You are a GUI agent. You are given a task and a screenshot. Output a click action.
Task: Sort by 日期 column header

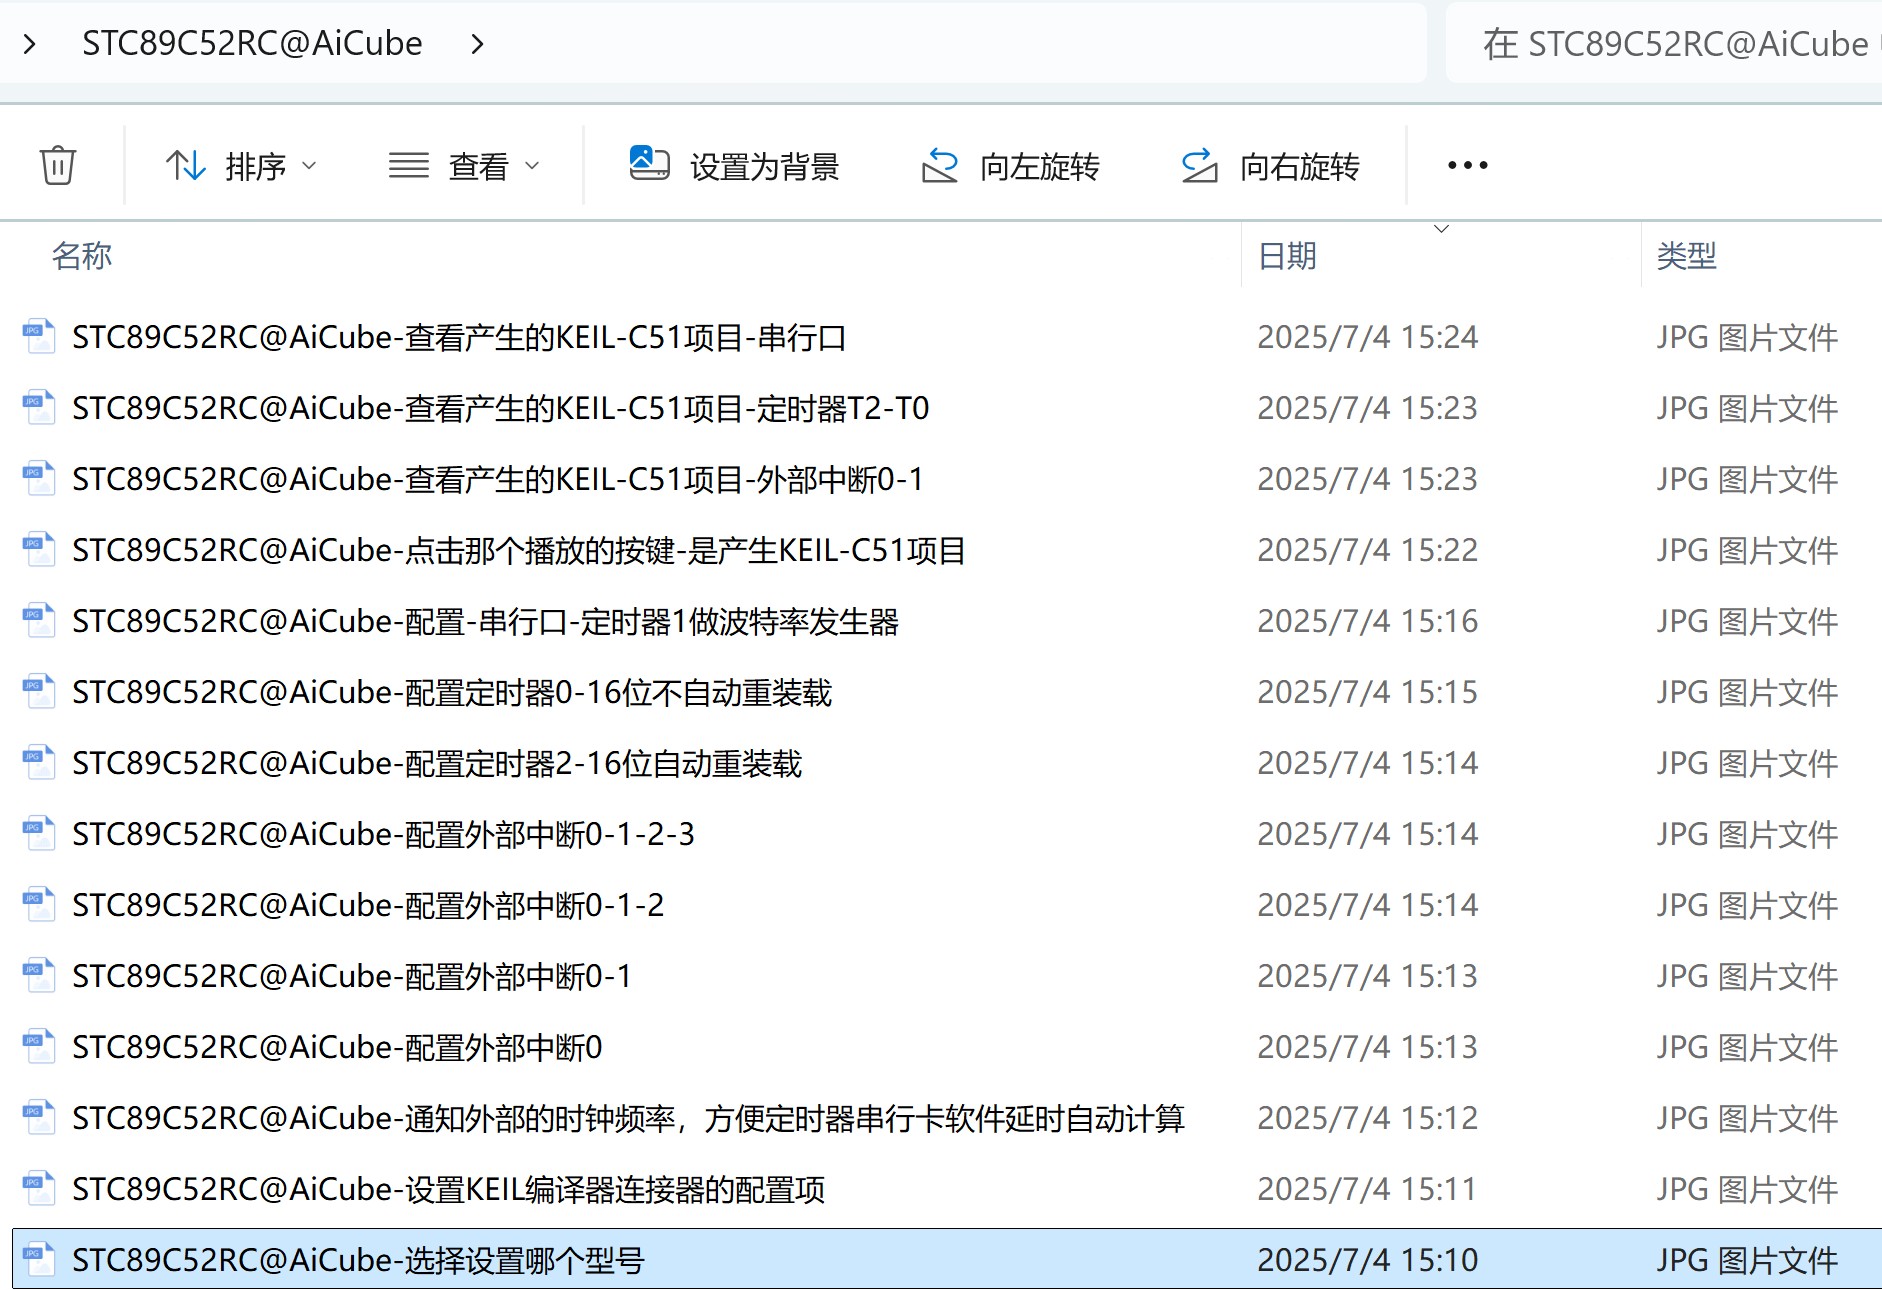[x=1287, y=256]
